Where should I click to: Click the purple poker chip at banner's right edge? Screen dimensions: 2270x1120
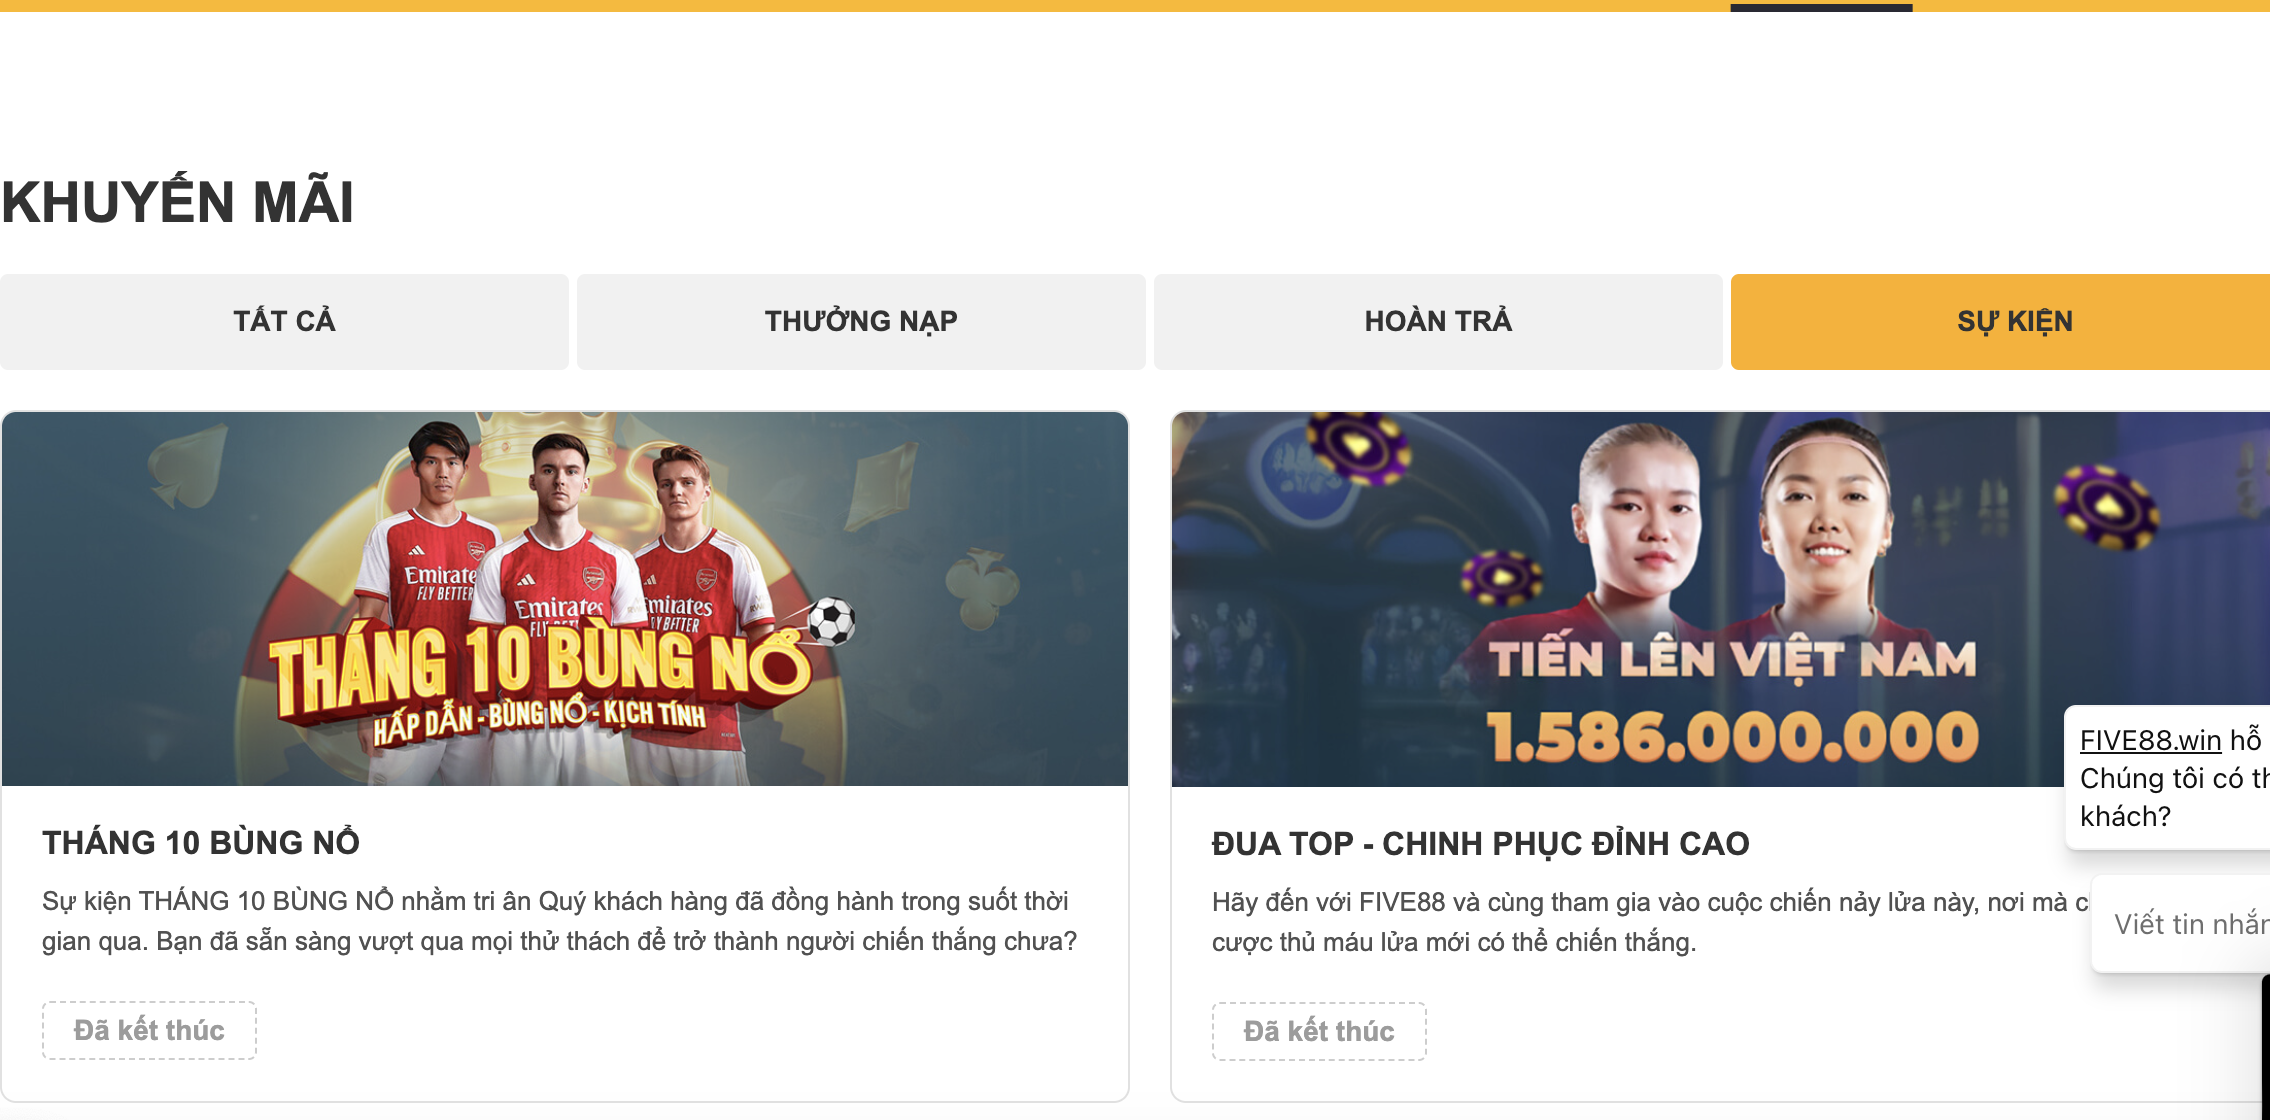[x=2107, y=507]
